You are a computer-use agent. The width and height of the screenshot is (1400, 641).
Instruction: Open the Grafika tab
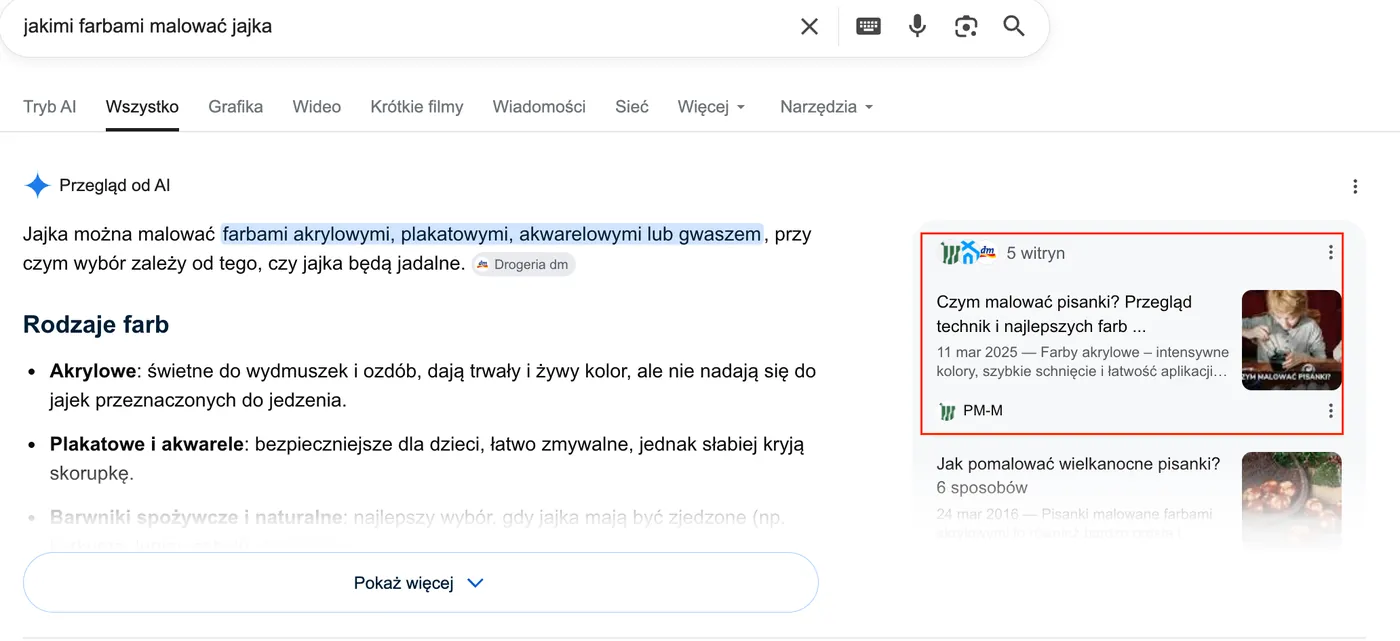236,107
